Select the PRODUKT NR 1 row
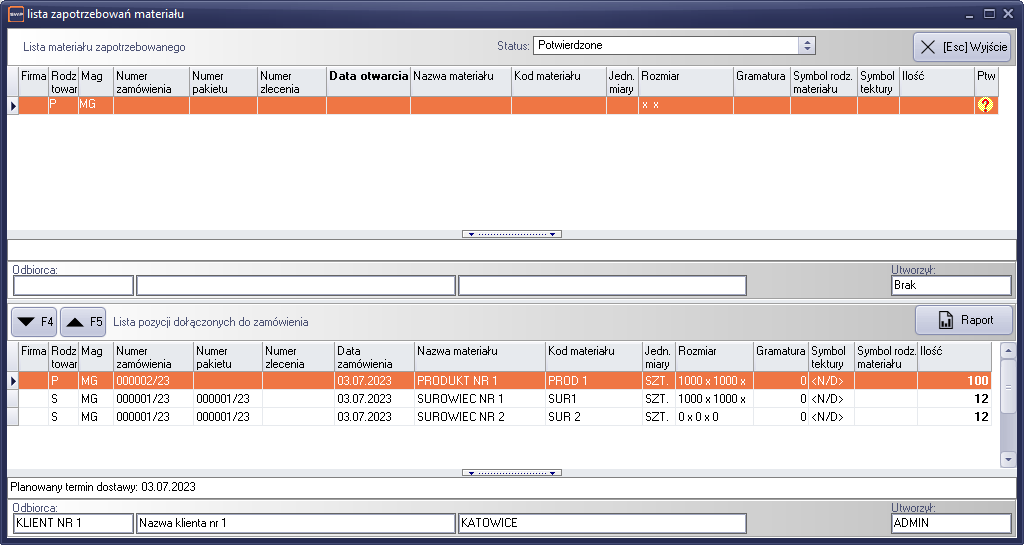Screen dimensions: 1024x545 point(480,381)
